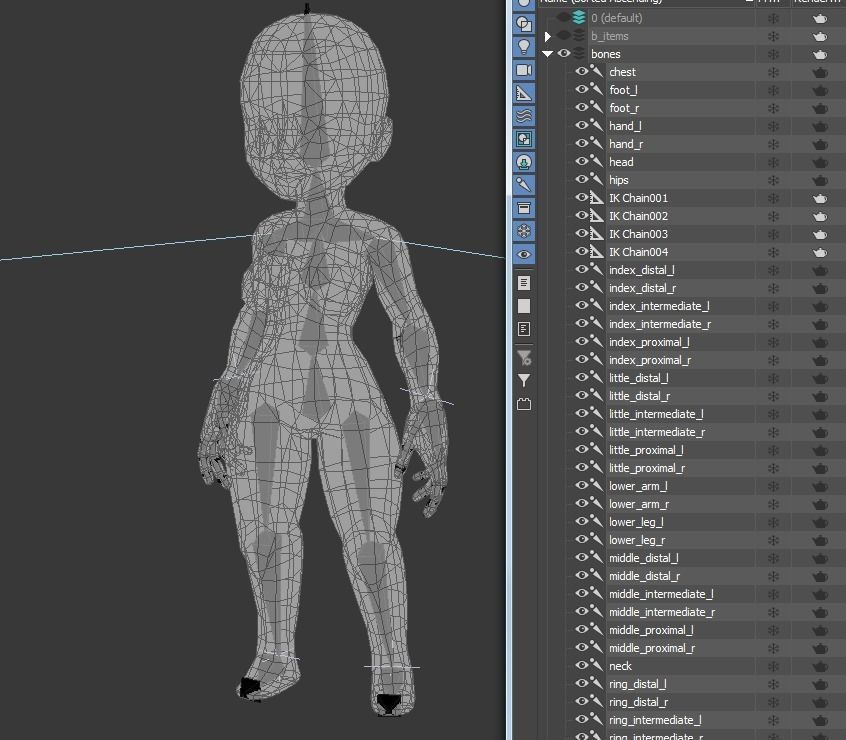Toggle the Display Shapes filter icon

pyautogui.click(x=523, y=24)
